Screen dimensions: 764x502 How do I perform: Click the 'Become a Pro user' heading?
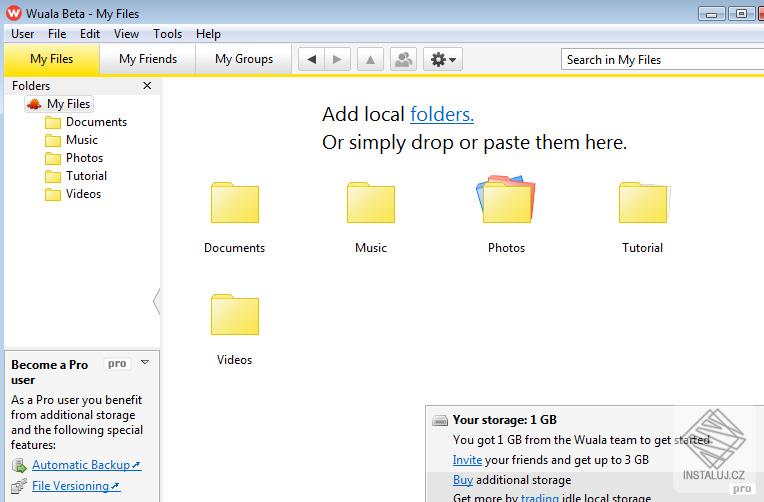pos(49,372)
